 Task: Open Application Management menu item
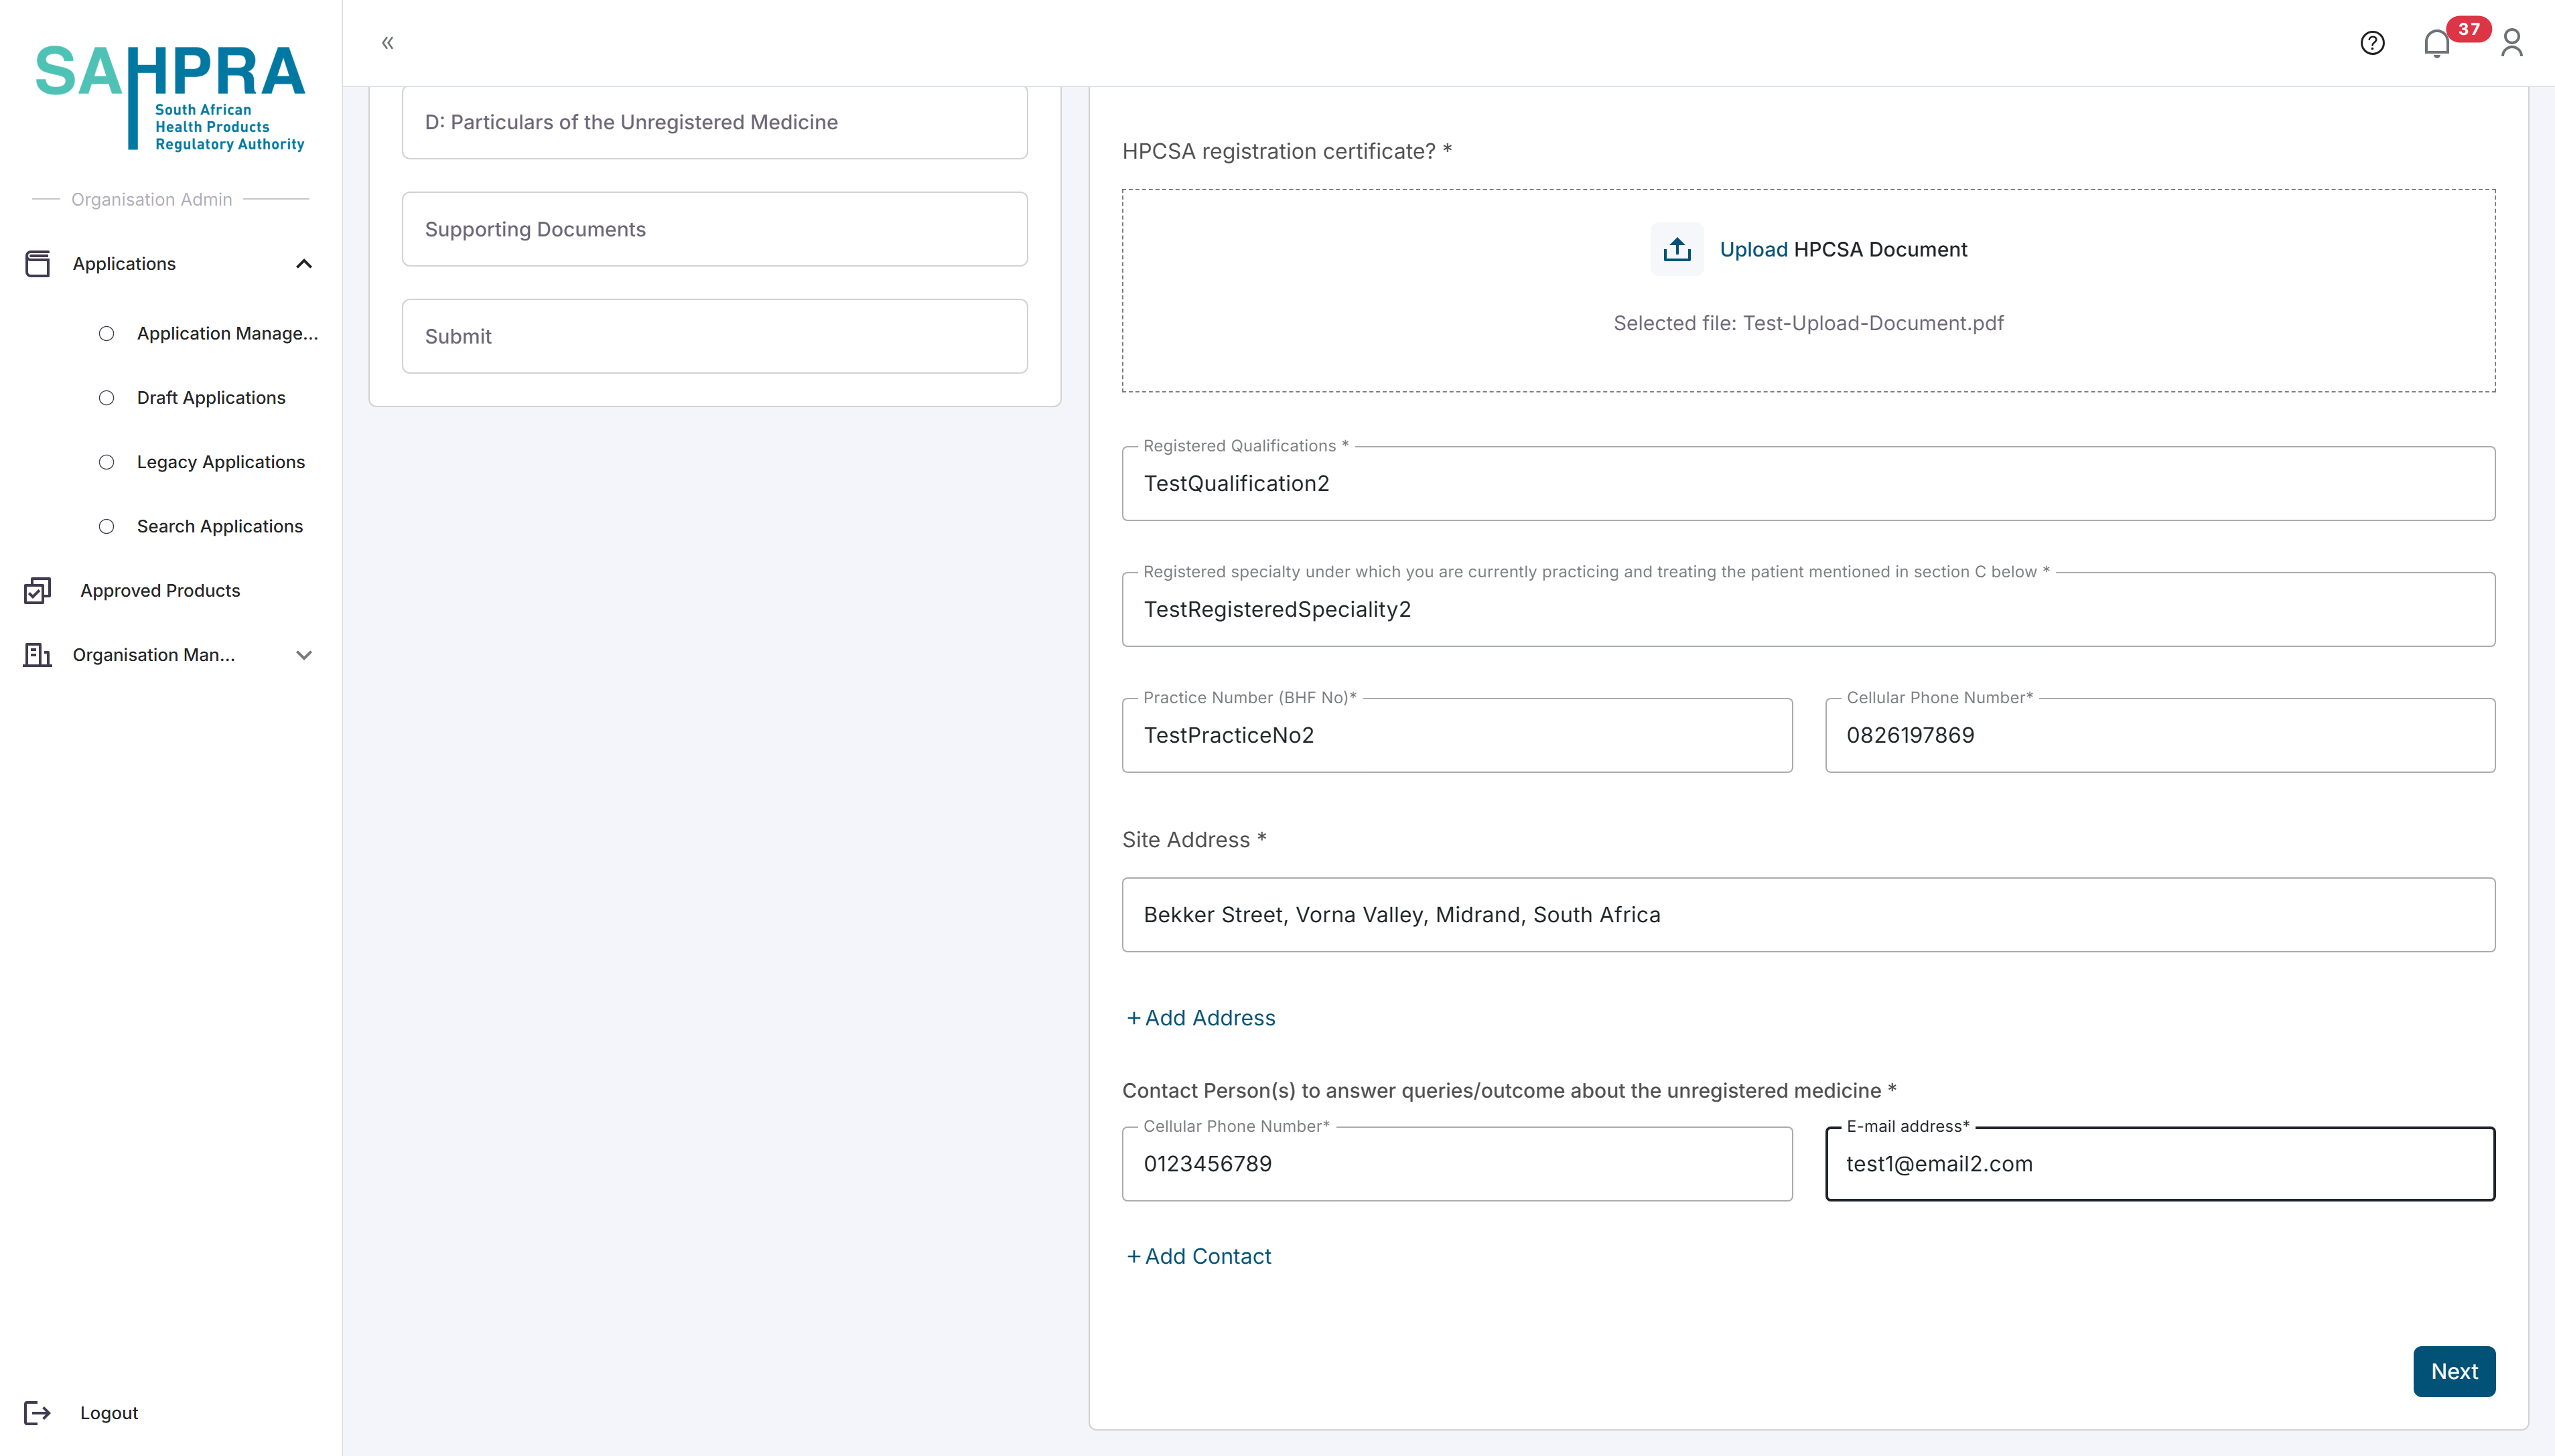[x=227, y=334]
